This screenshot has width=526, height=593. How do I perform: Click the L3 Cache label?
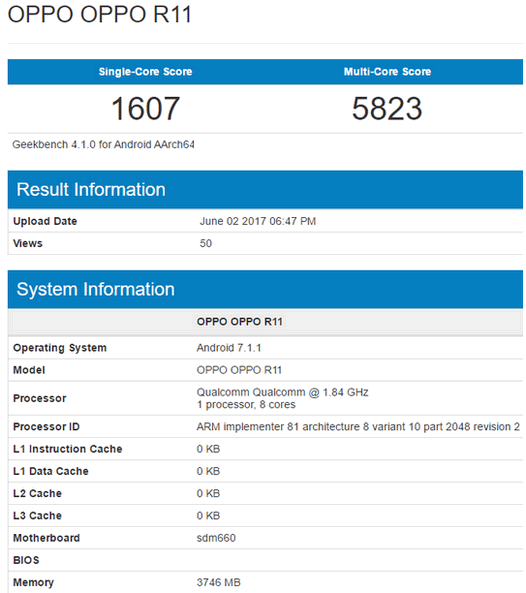click(37, 516)
